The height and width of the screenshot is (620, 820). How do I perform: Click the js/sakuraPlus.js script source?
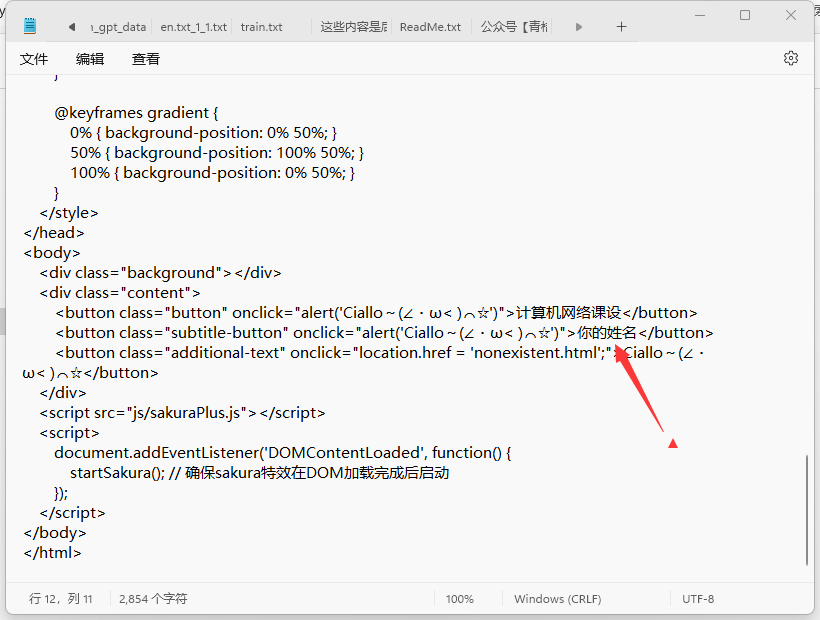186,413
